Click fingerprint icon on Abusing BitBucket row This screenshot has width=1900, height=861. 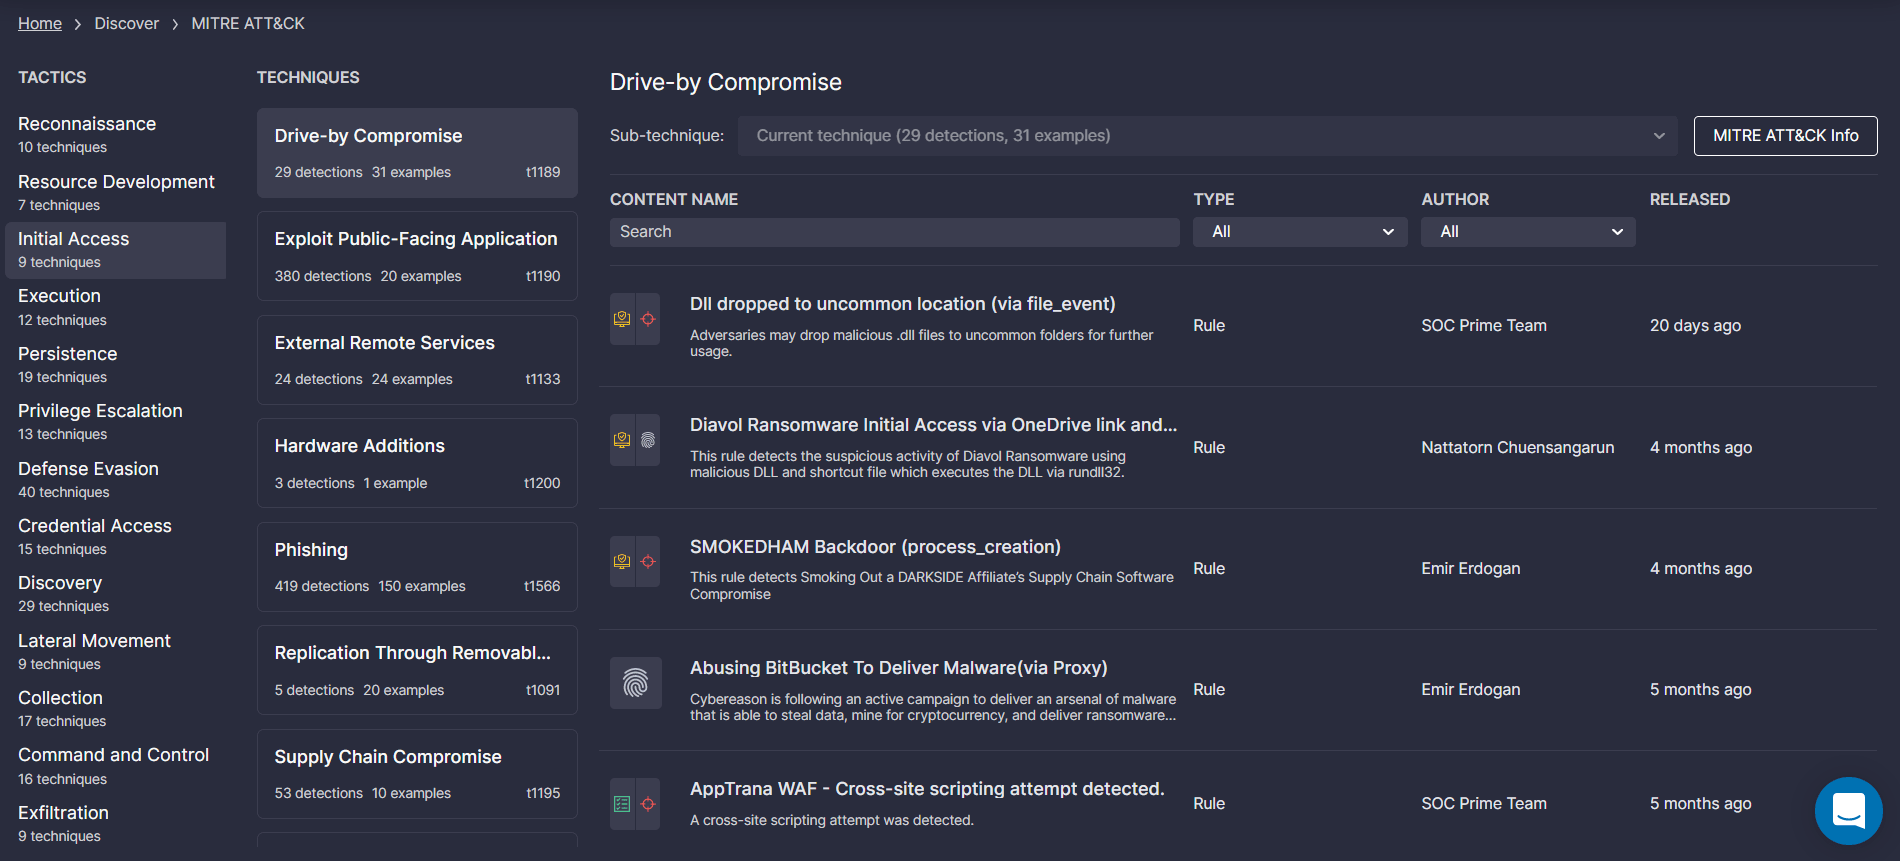[x=636, y=683]
